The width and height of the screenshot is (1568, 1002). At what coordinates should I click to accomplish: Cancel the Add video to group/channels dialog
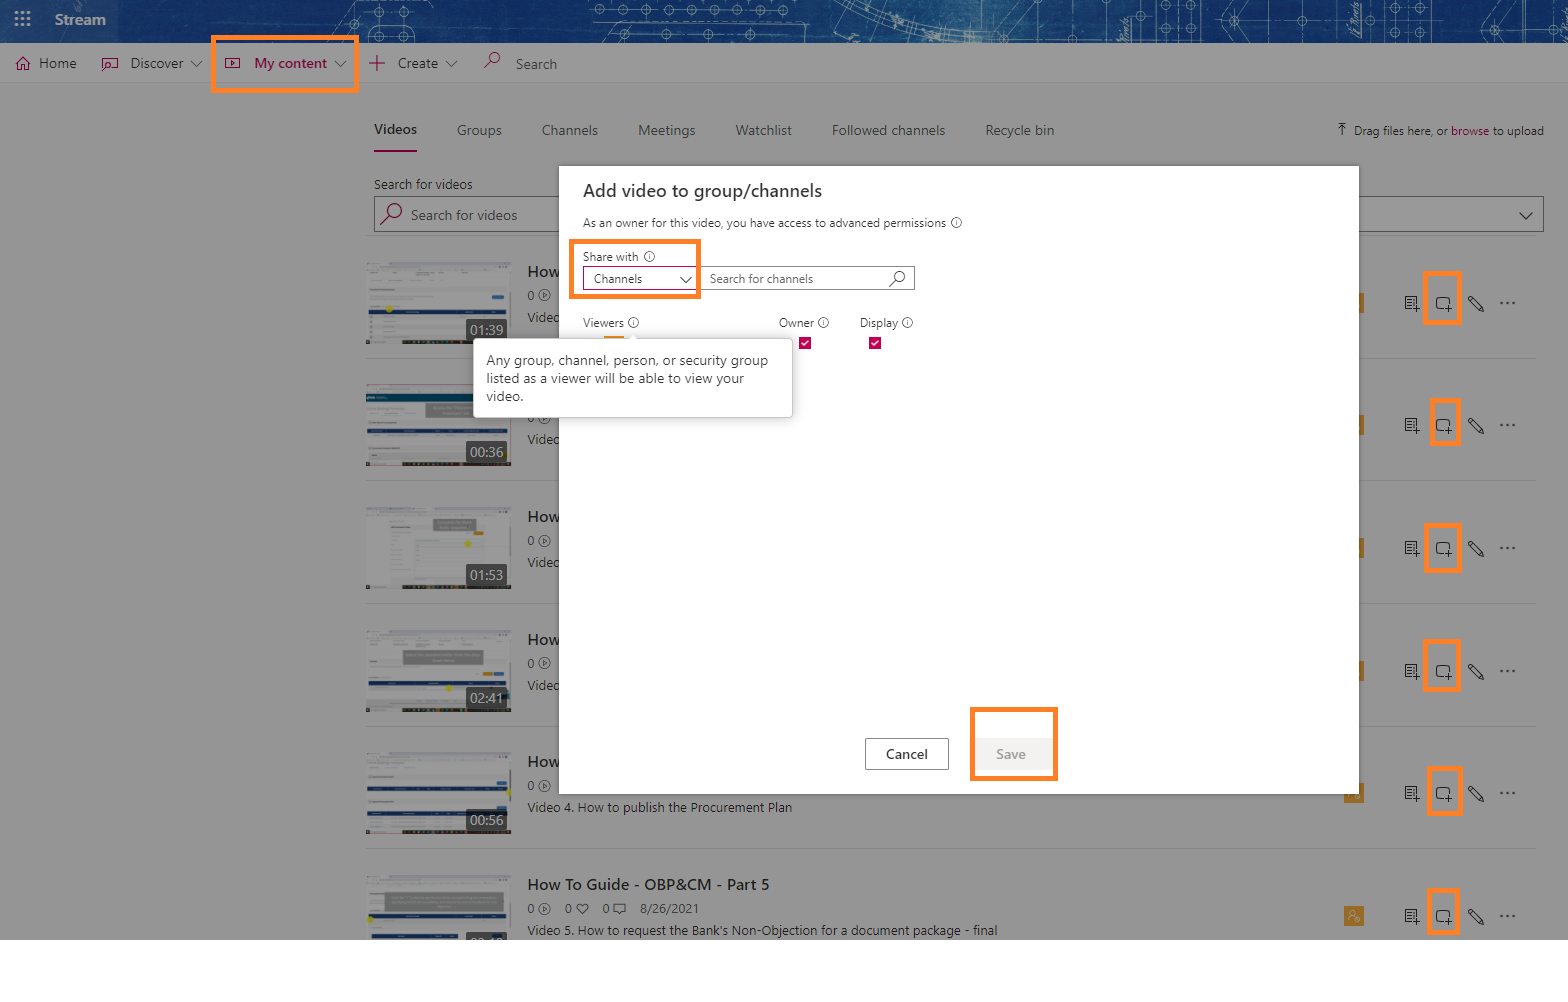(907, 754)
